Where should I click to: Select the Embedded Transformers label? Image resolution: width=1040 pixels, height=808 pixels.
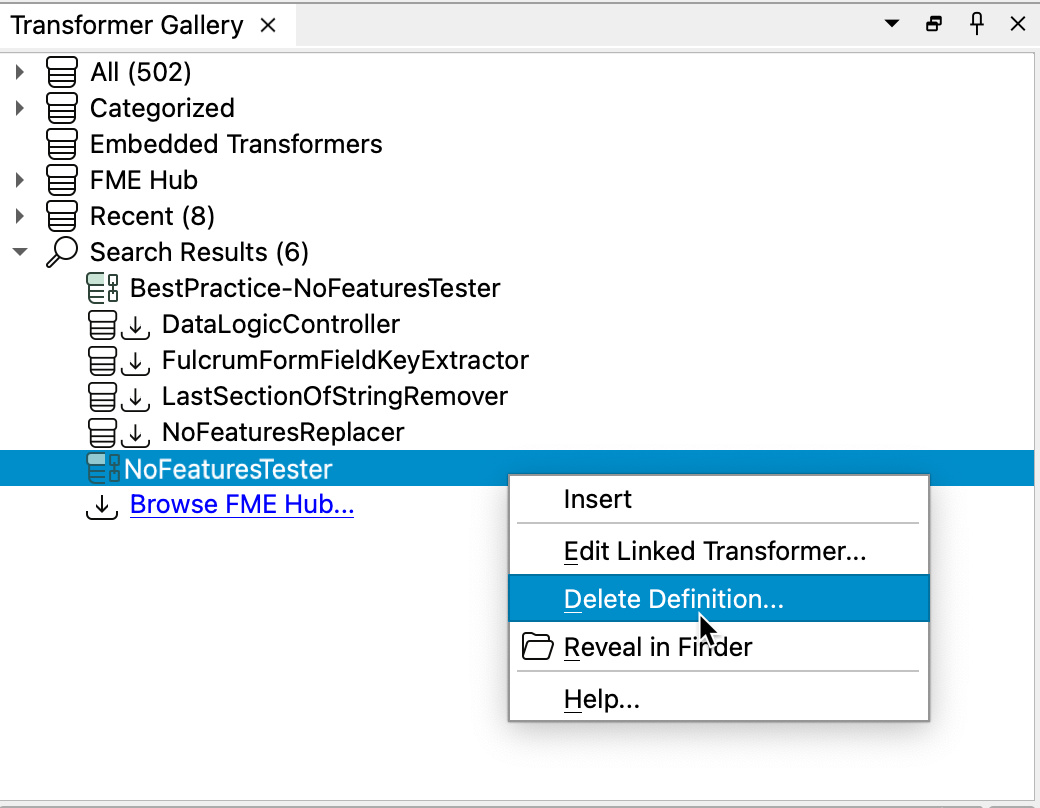coord(235,144)
